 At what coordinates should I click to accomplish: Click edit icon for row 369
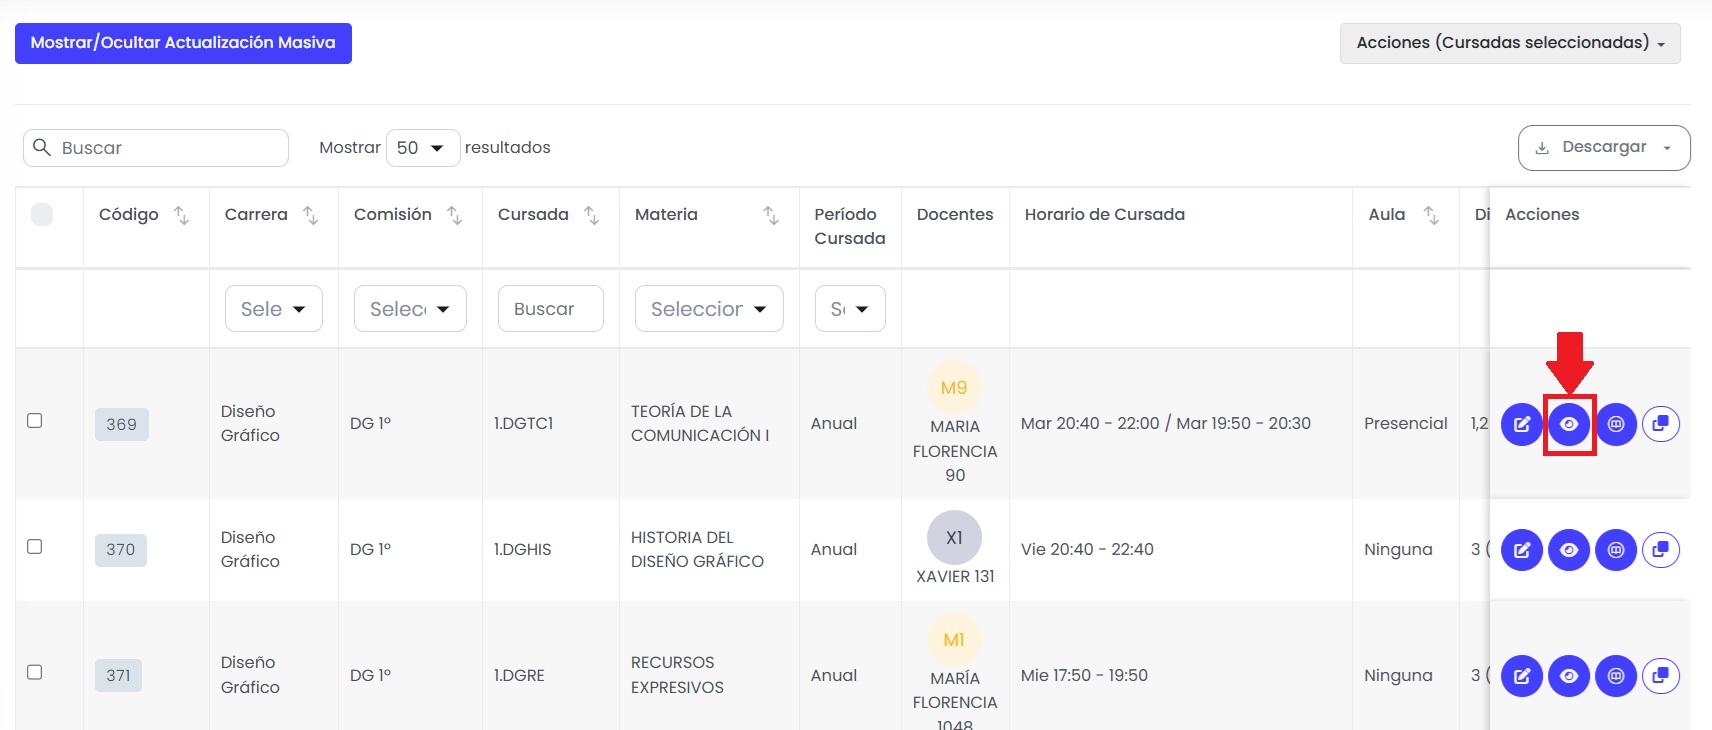(x=1521, y=424)
